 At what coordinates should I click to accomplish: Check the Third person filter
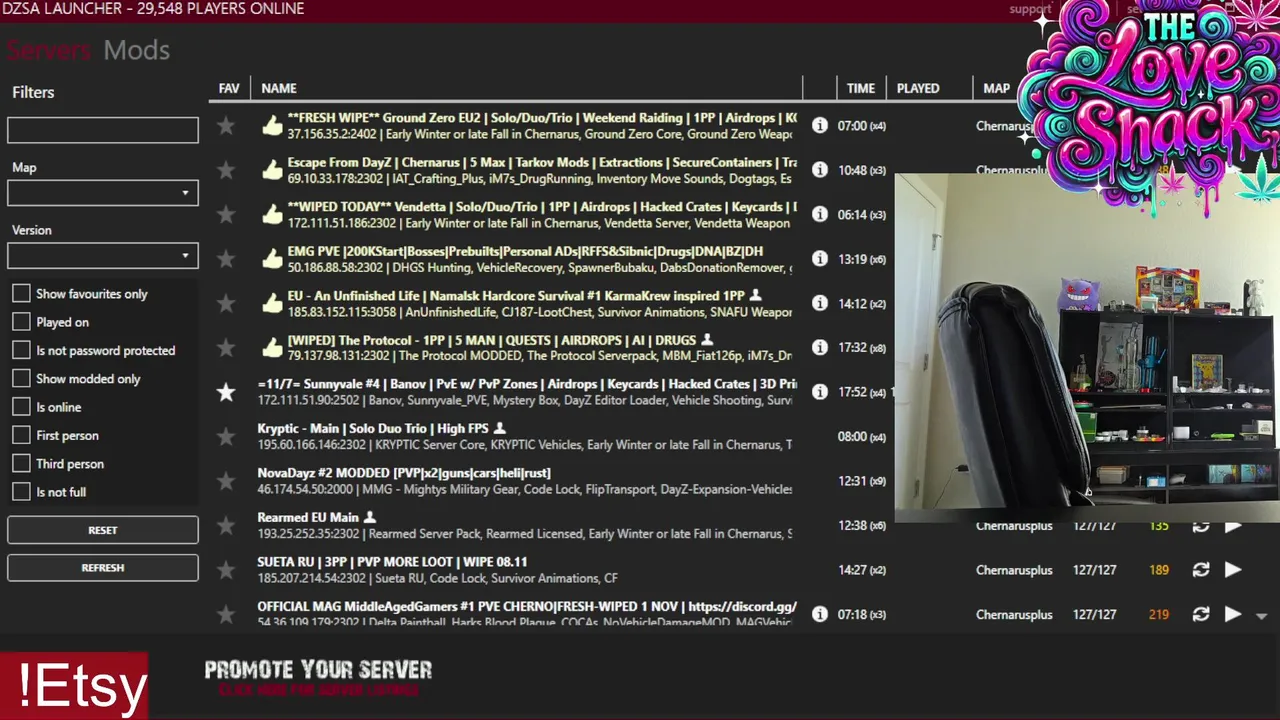[x=21, y=464]
